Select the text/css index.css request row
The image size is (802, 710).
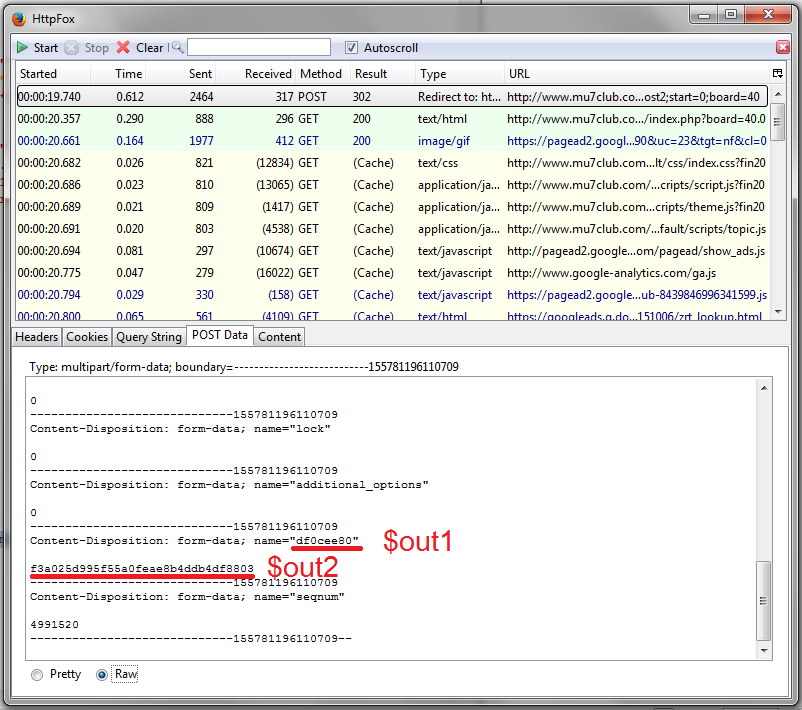[392, 163]
